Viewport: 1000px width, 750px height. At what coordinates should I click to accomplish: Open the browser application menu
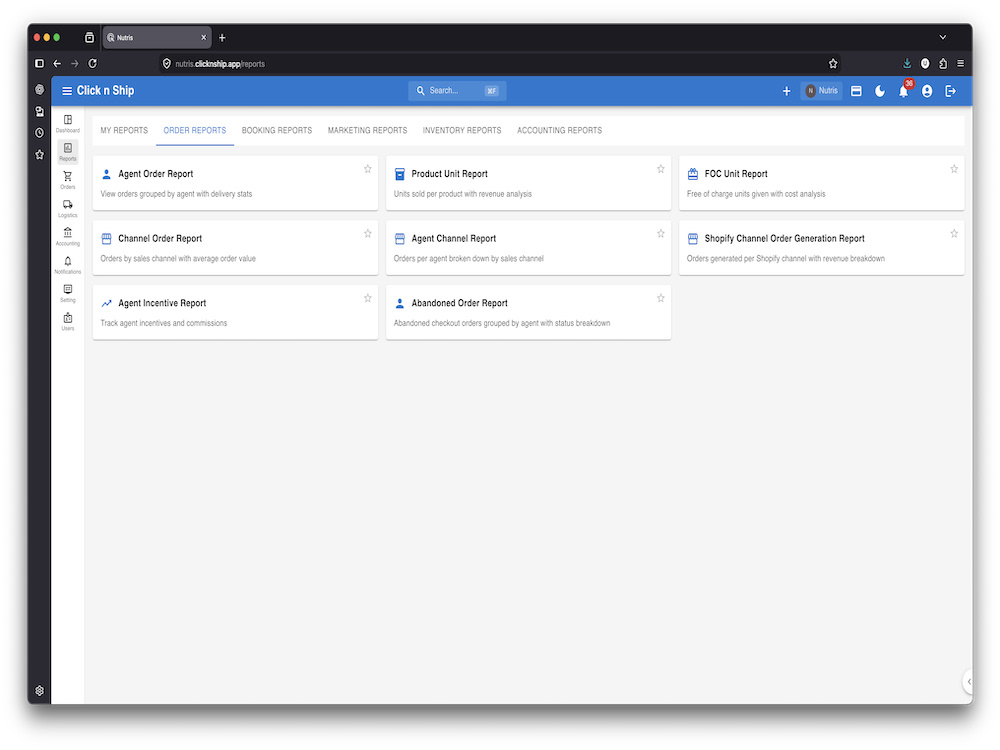[960, 63]
